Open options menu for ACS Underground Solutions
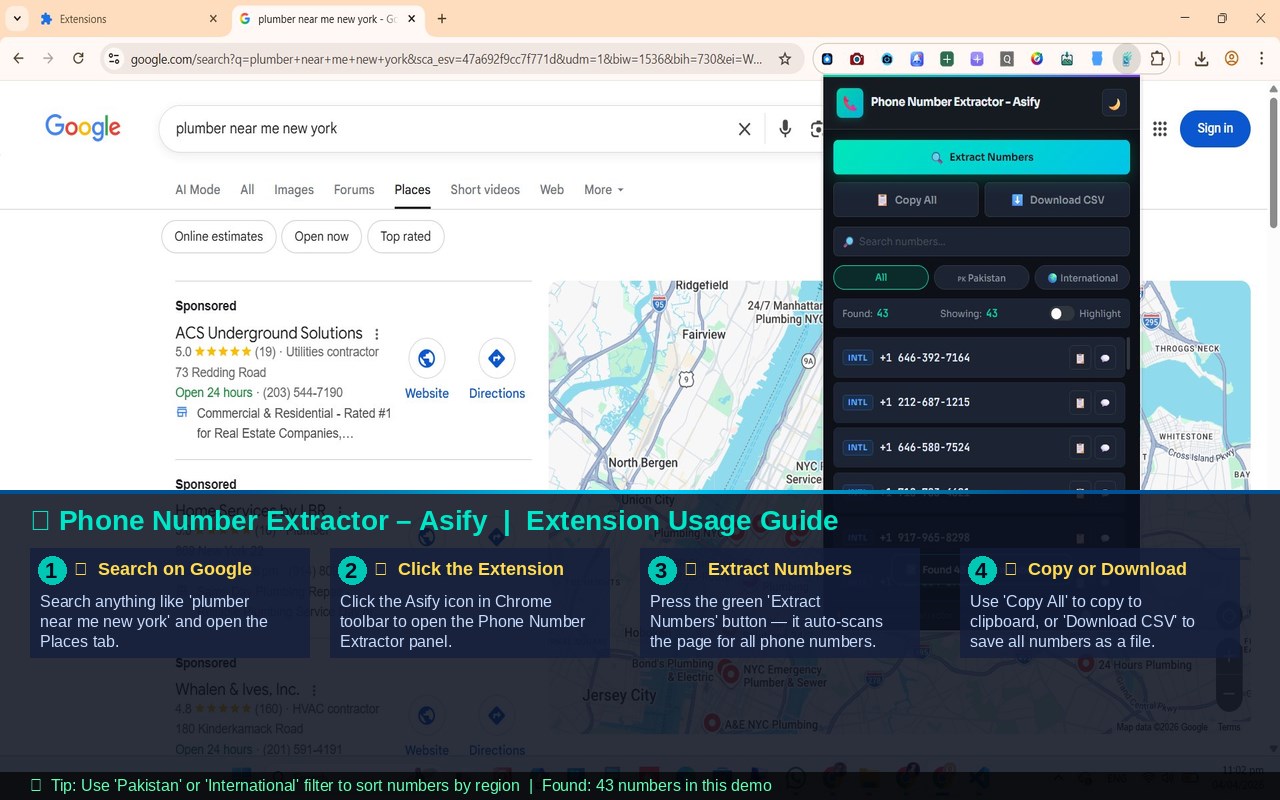1280x800 pixels. 377,334
